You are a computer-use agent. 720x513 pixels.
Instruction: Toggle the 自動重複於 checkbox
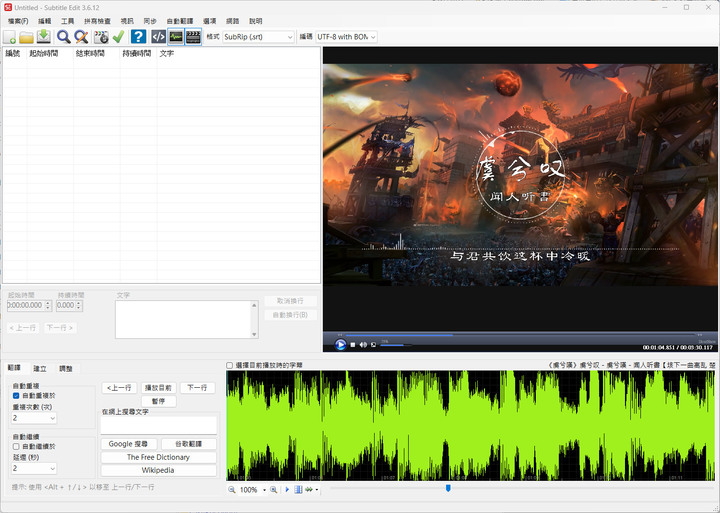pos(16,395)
